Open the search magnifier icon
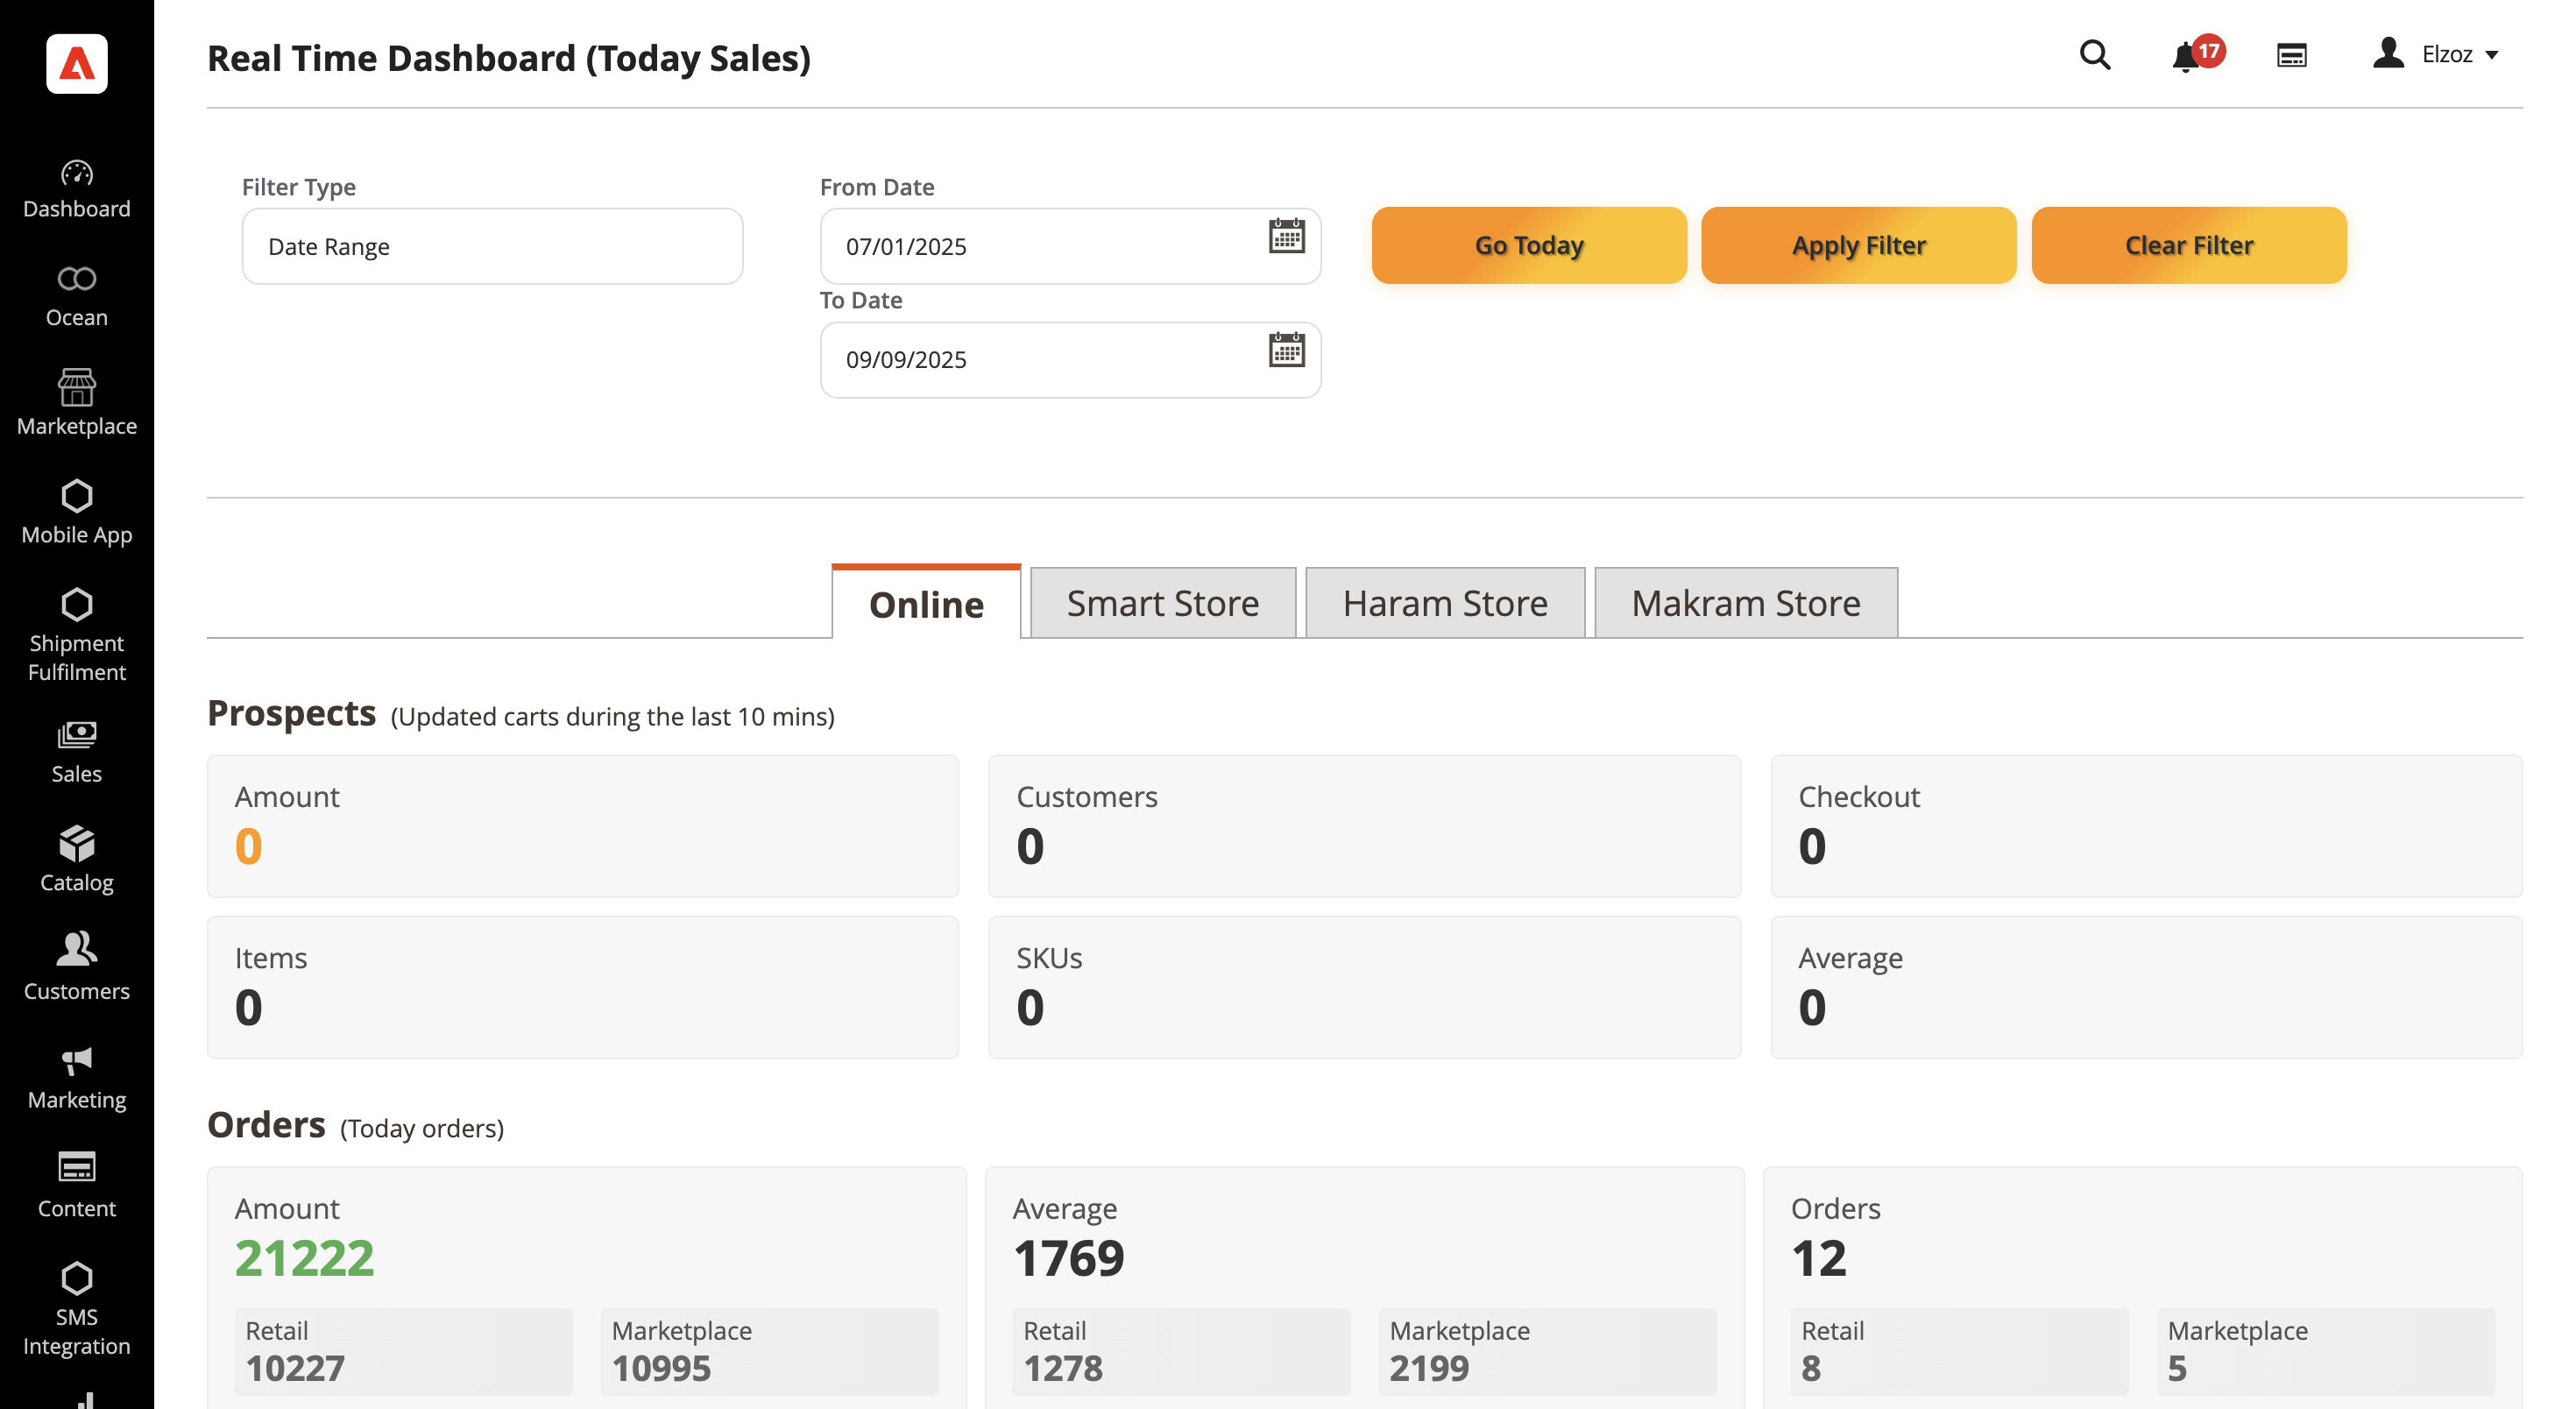 tap(2094, 55)
